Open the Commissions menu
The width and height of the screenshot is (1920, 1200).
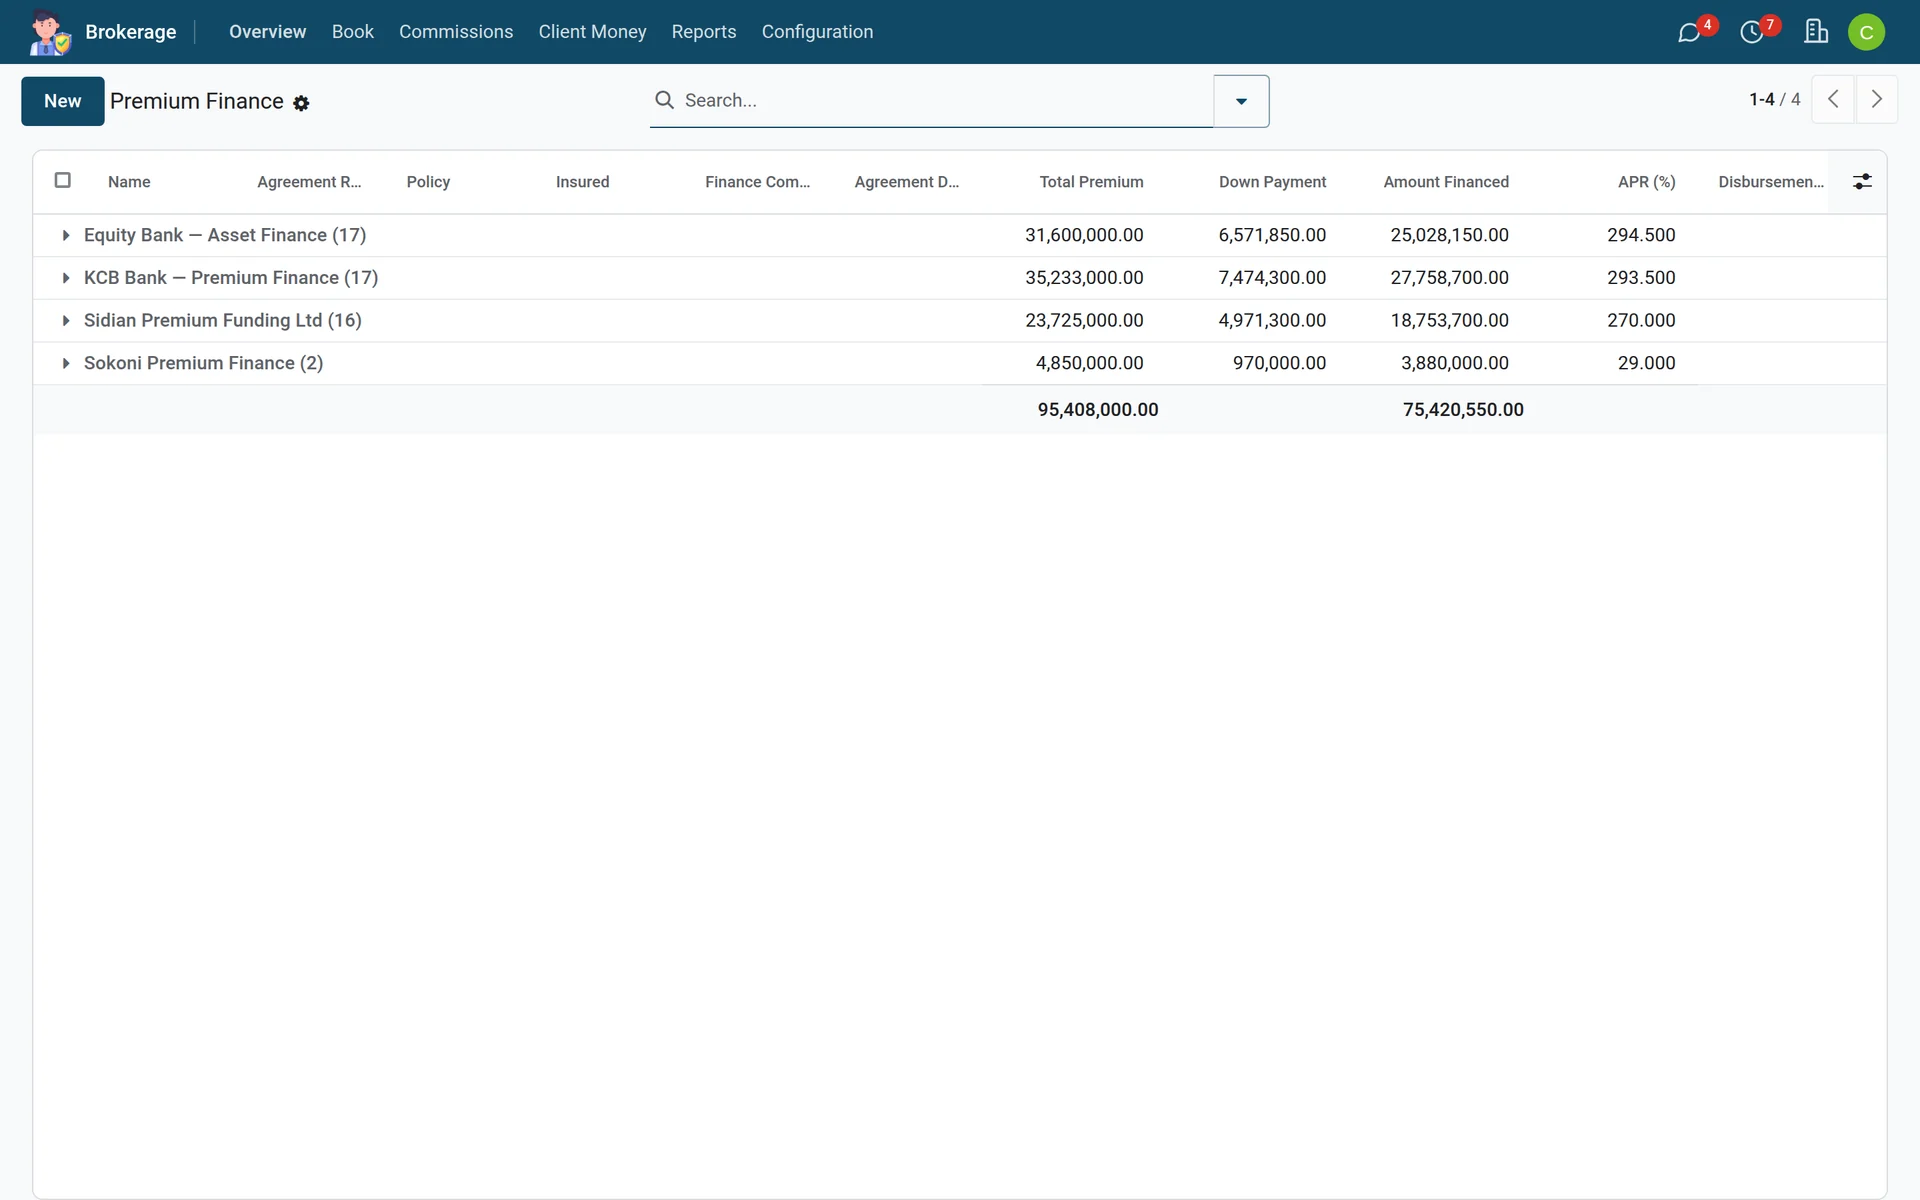pos(456,32)
